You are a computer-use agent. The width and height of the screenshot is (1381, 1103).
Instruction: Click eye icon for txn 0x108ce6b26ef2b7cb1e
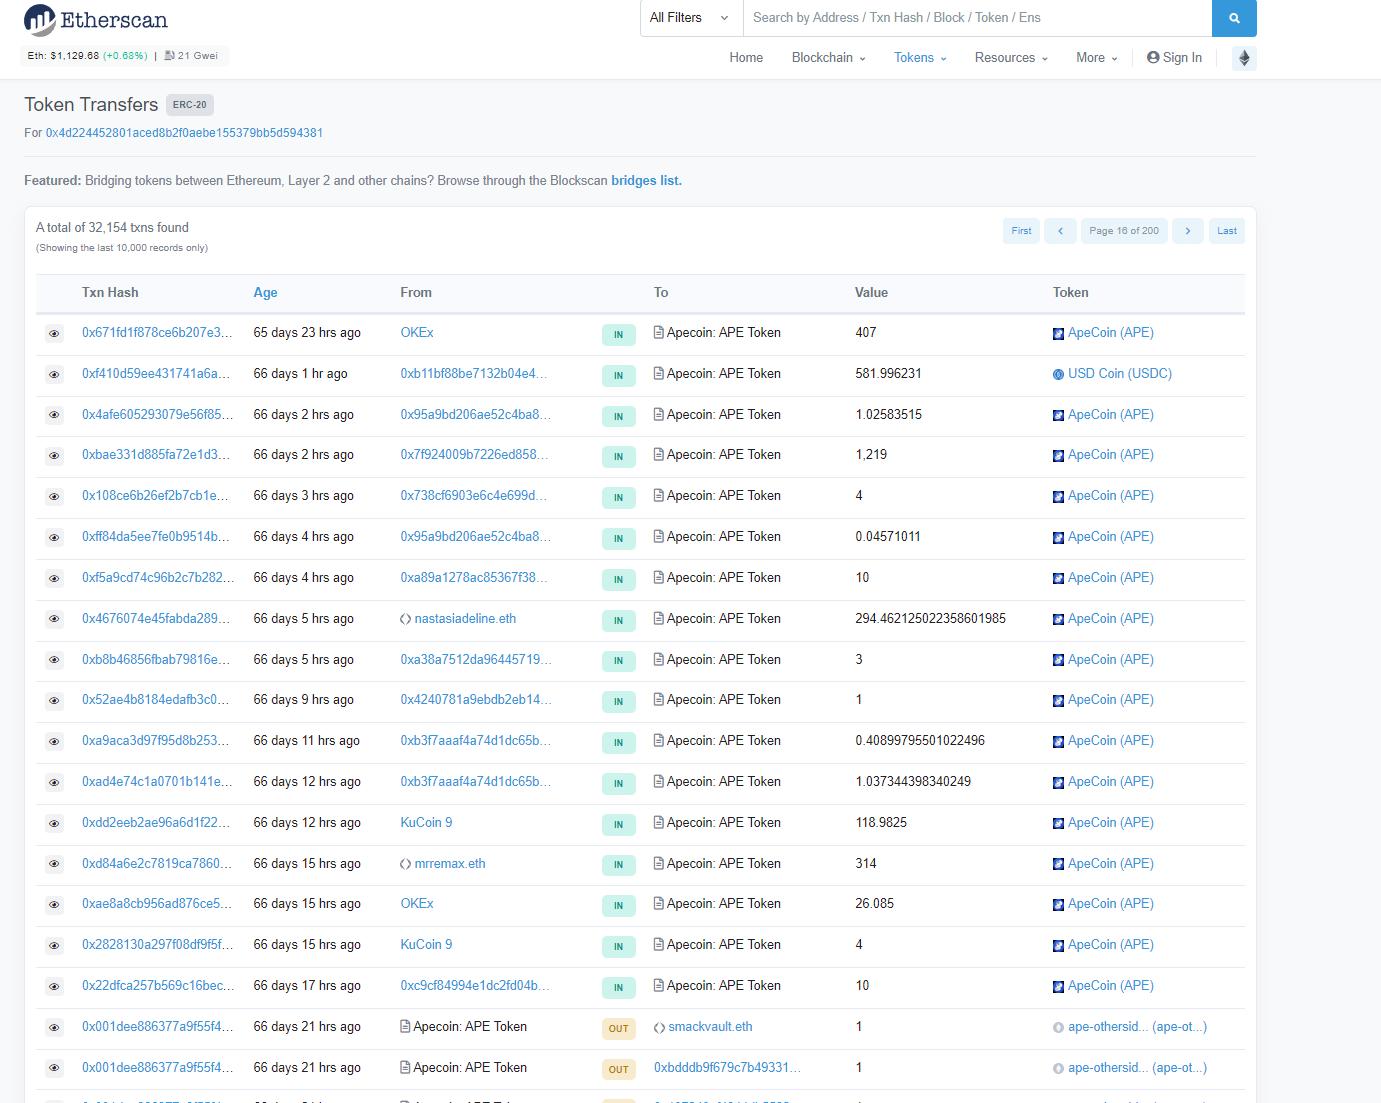click(x=54, y=497)
